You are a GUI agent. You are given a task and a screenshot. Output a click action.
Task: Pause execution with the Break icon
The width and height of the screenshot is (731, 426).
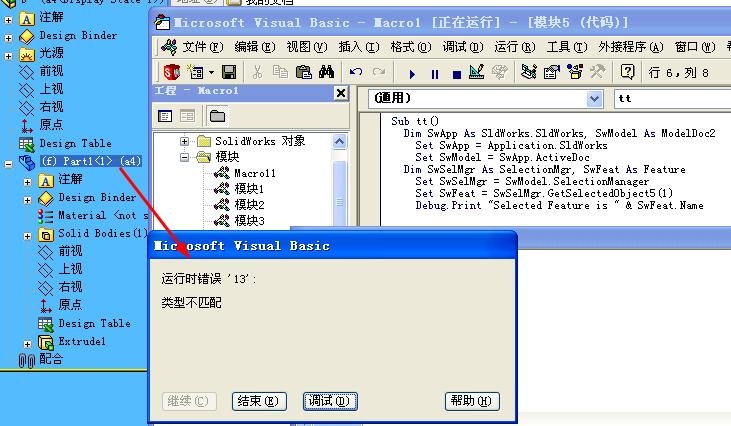click(x=435, y=74)
